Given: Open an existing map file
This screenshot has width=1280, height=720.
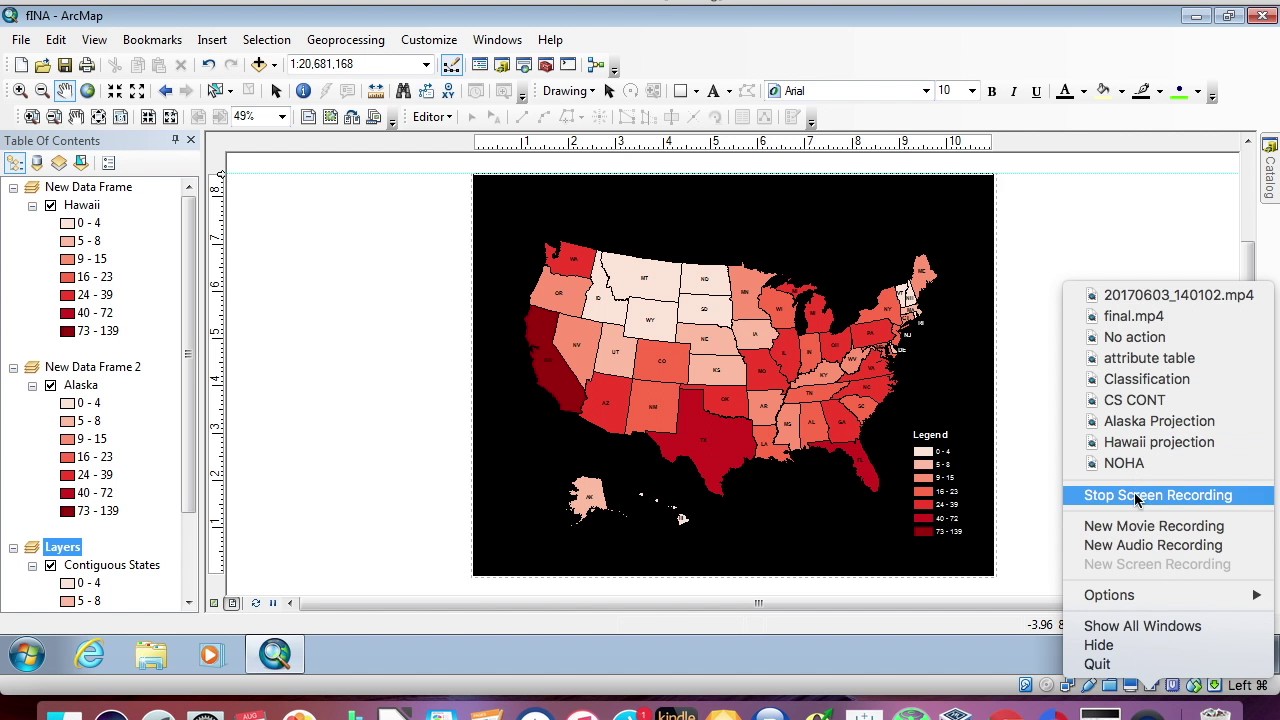Looking at the screenshot, I should coord(42,65).
